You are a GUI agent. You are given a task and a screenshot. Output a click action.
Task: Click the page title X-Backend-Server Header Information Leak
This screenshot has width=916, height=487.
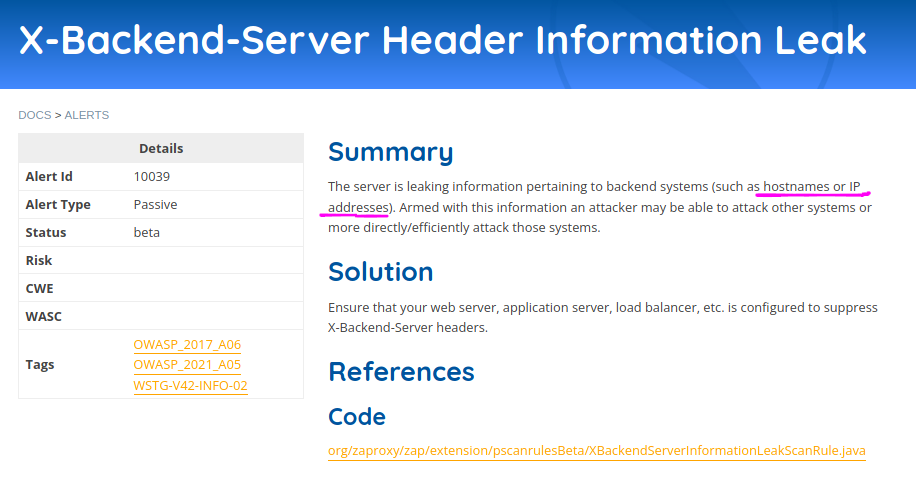443,40
